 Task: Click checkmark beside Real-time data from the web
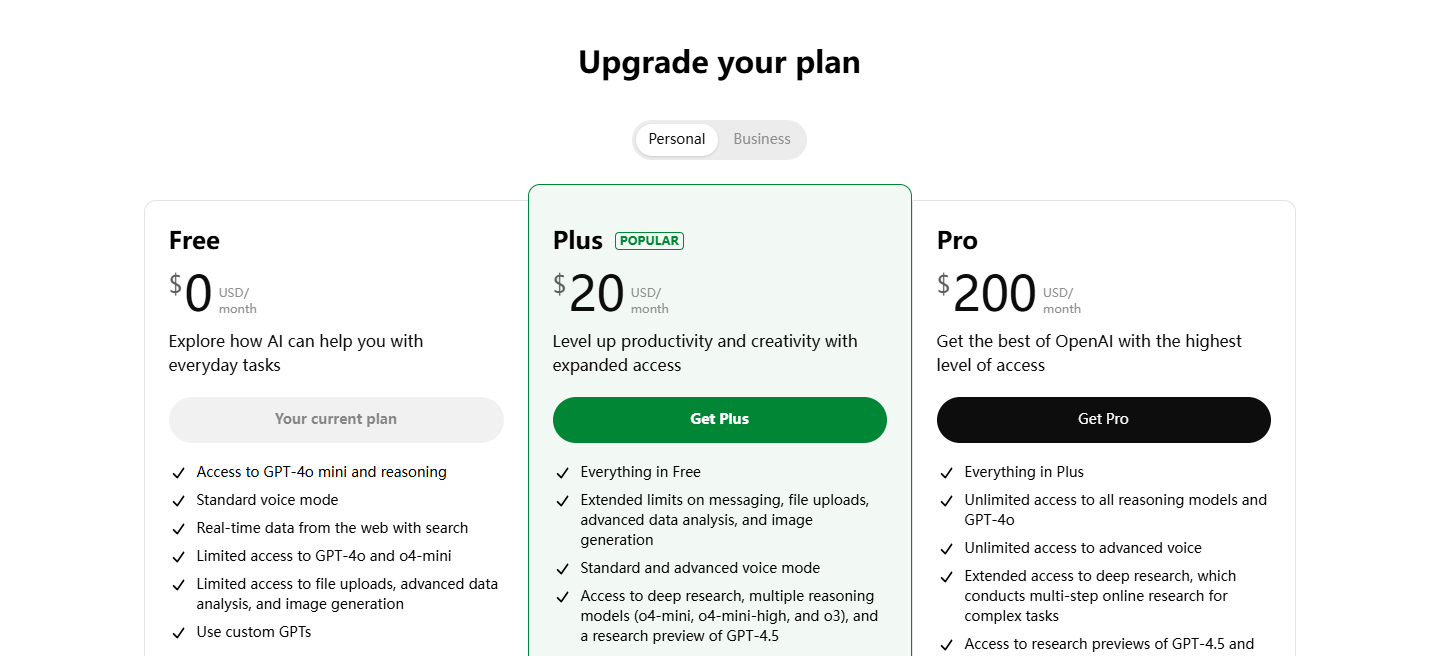178,529
